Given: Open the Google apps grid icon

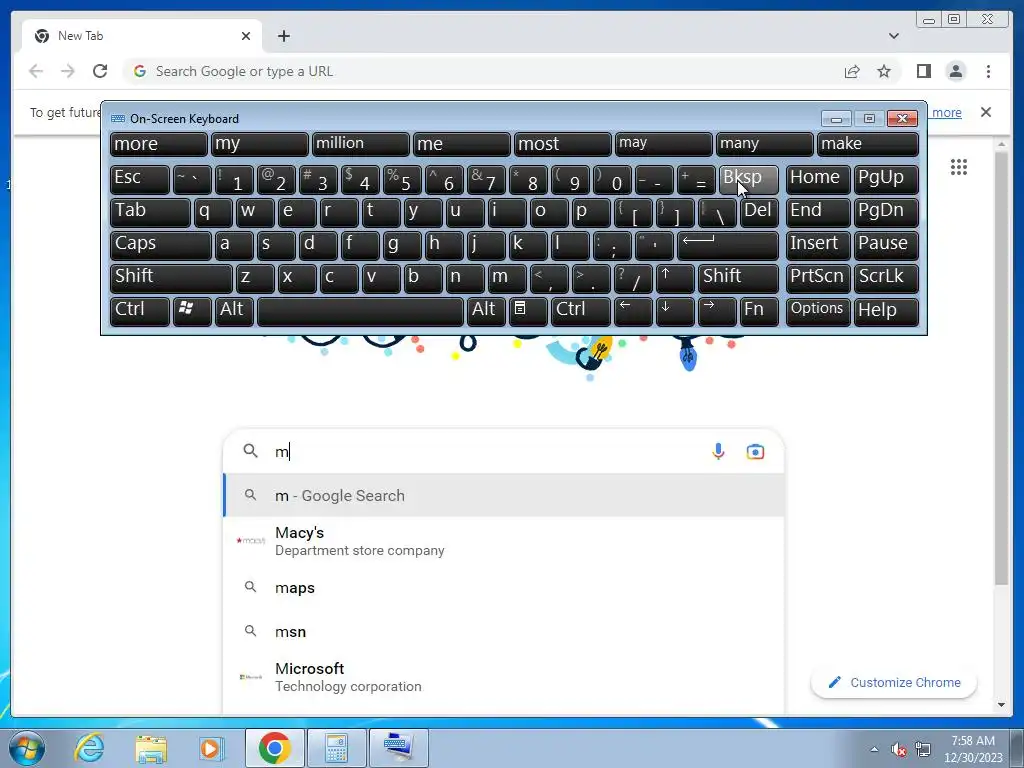Looking at the screenshot, I should coord(959,167).
